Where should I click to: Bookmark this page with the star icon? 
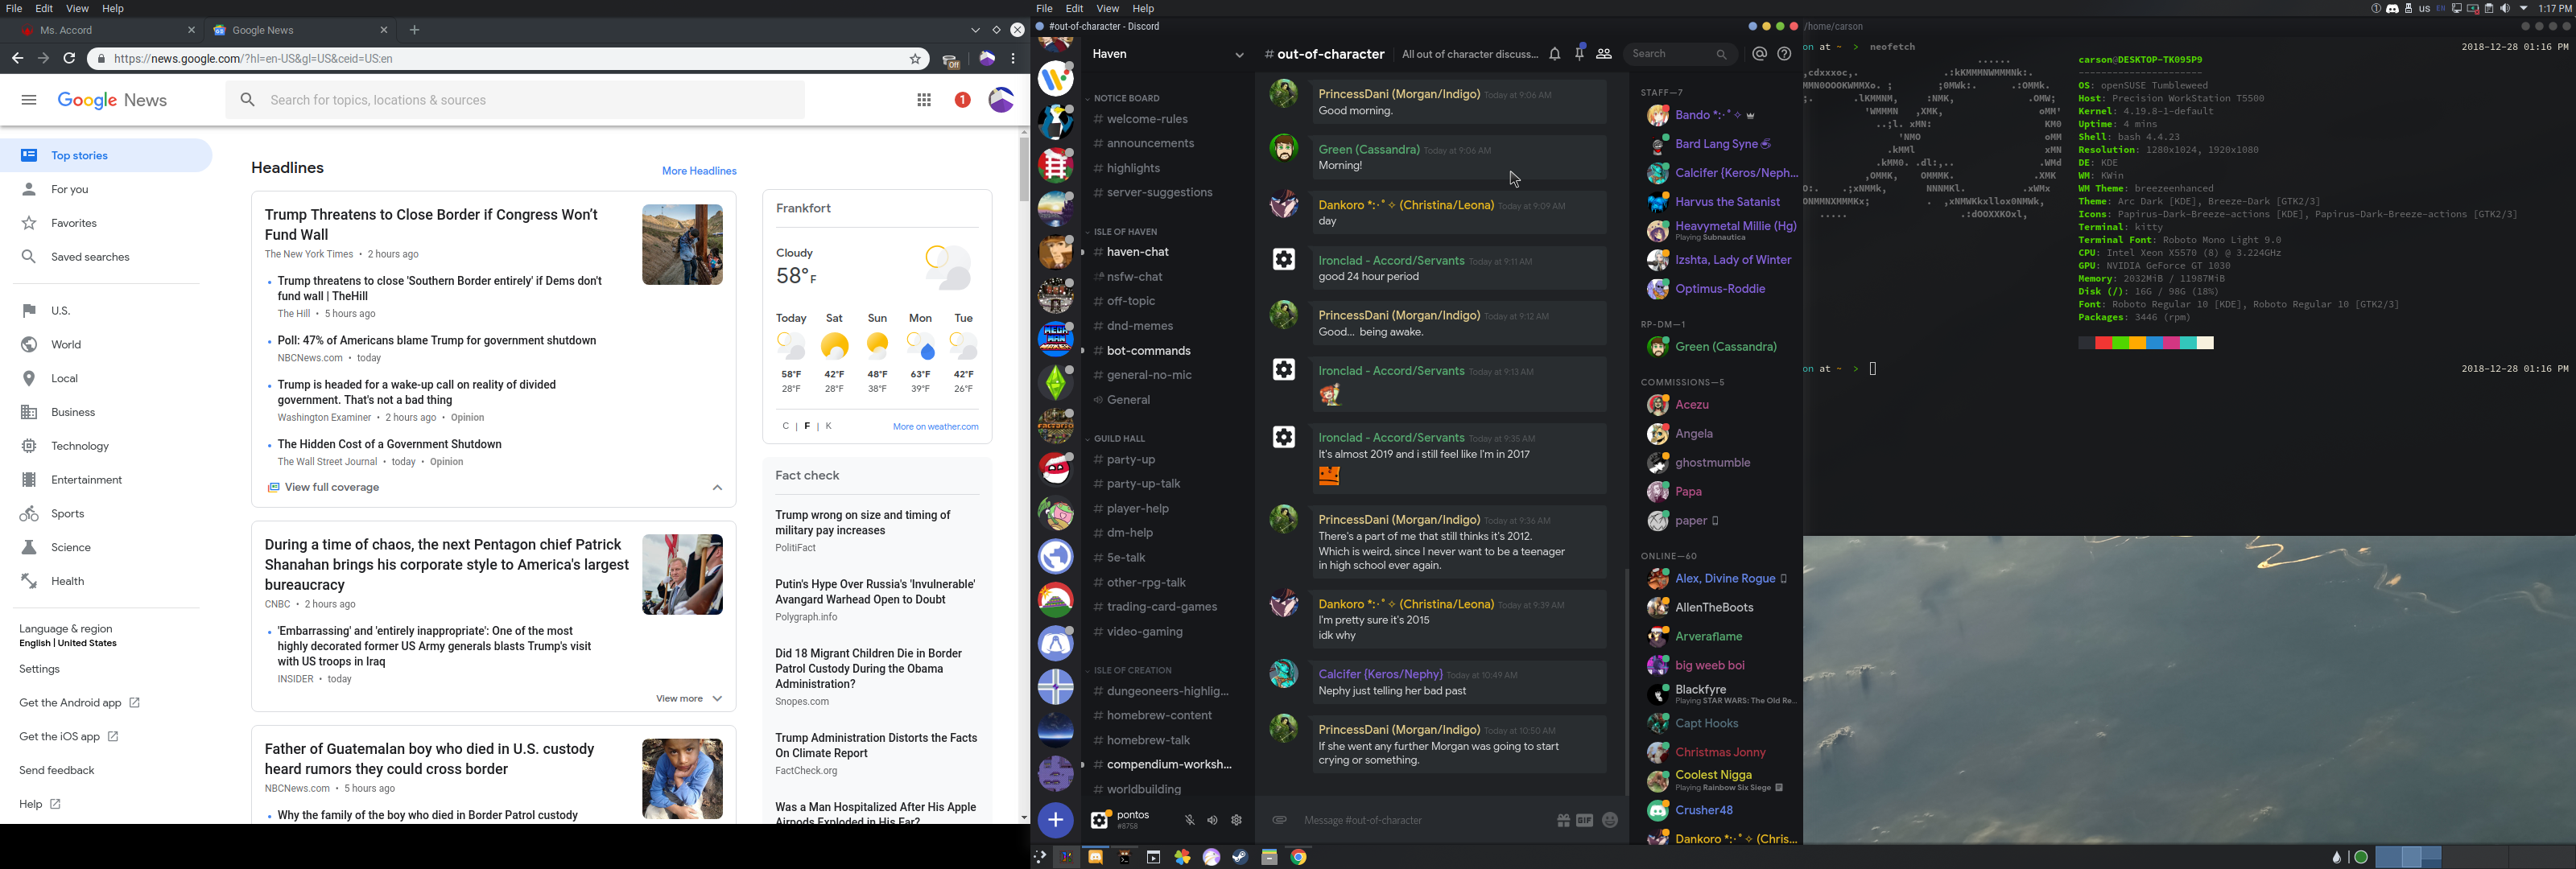(x=915, y=59)
